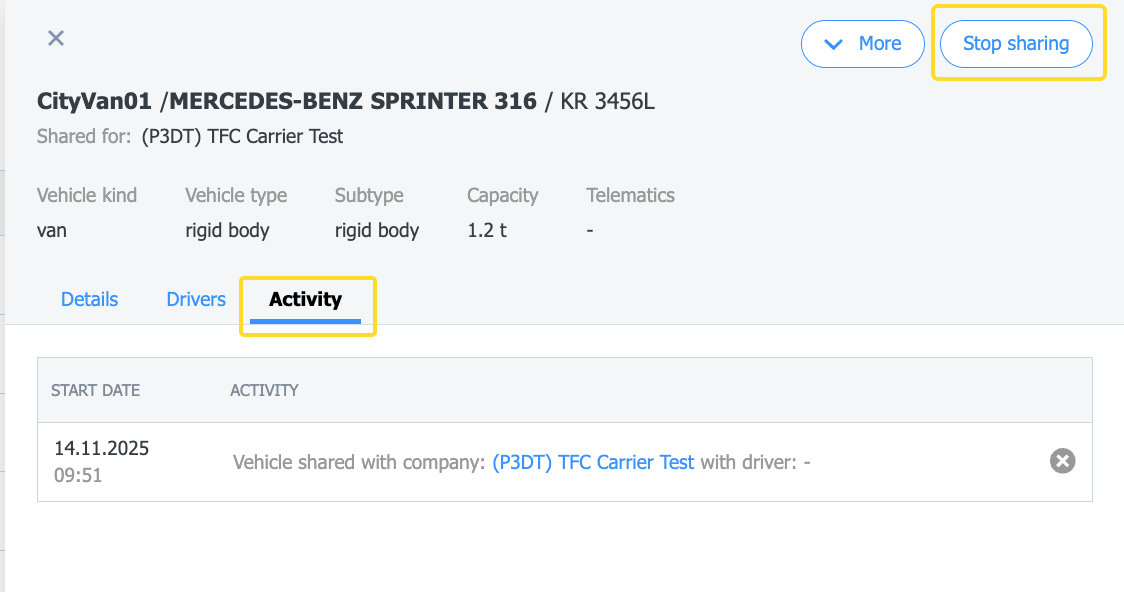
Task: Close the vehicle details panel
Action: [x=56, y=38]
